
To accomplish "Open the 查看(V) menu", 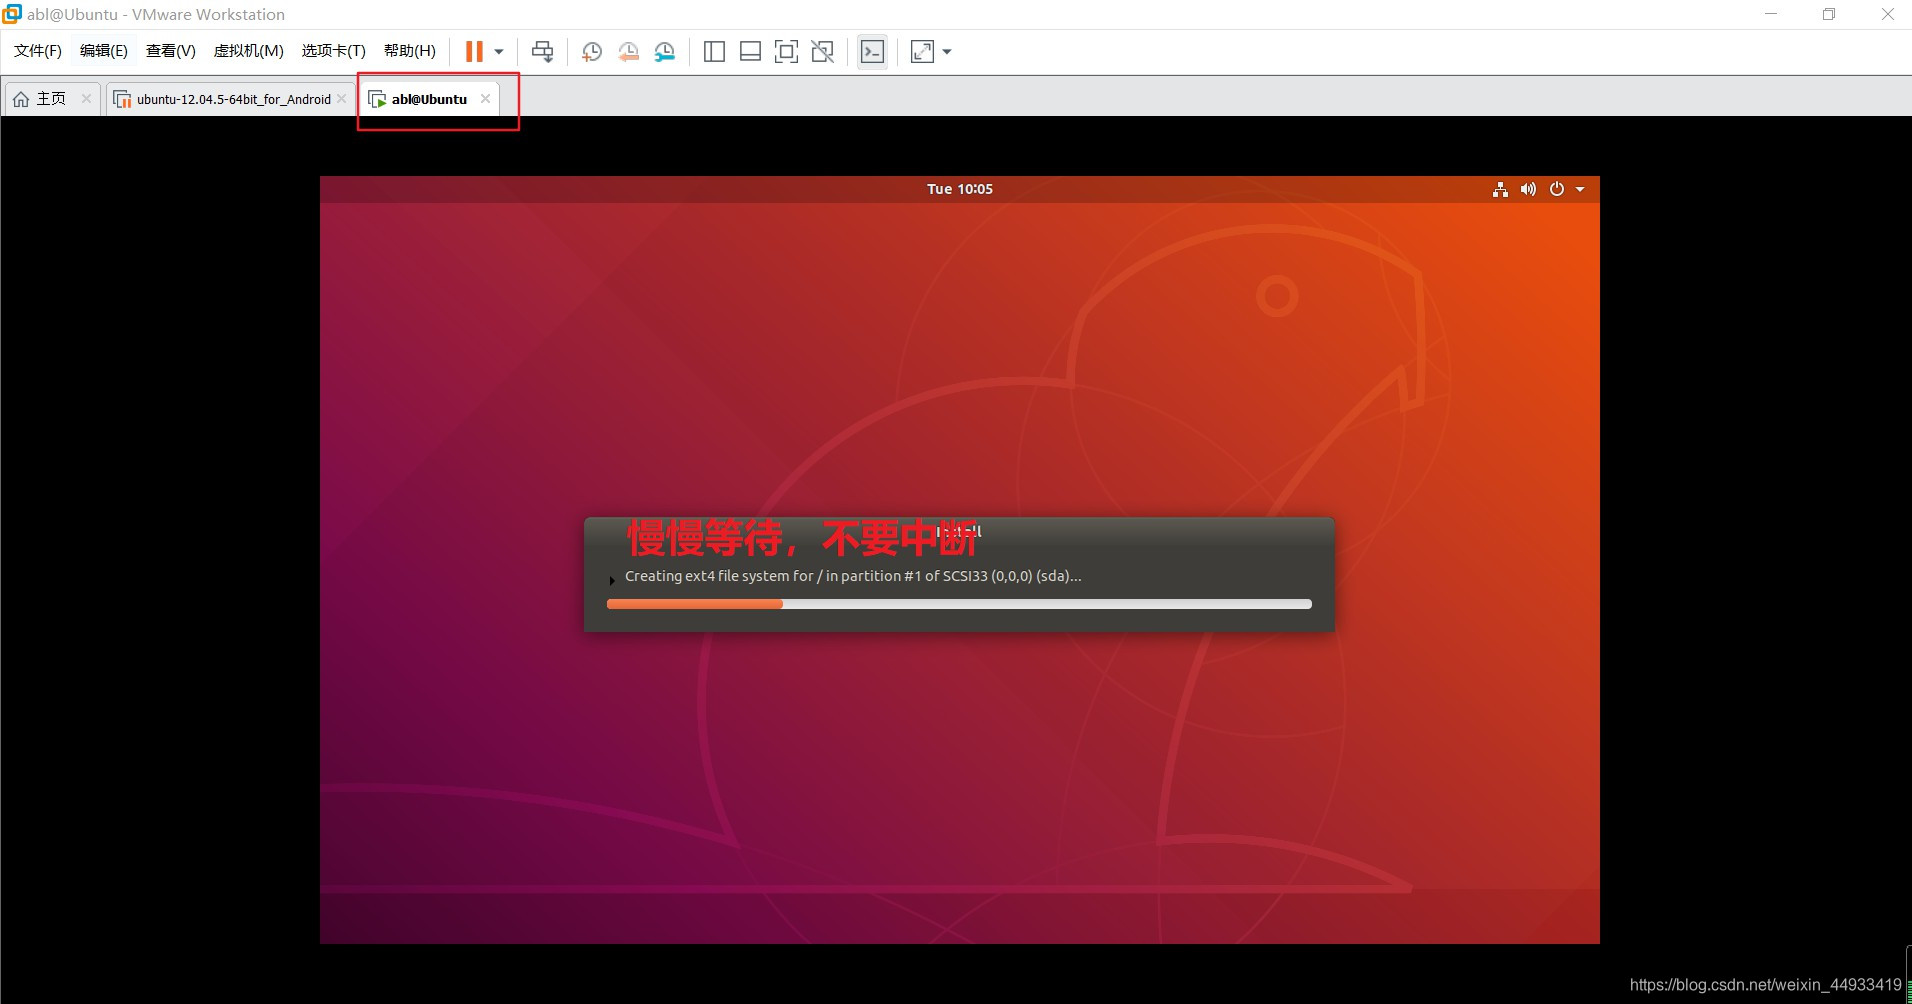I will pyautogui.click(x=171, y=51).
